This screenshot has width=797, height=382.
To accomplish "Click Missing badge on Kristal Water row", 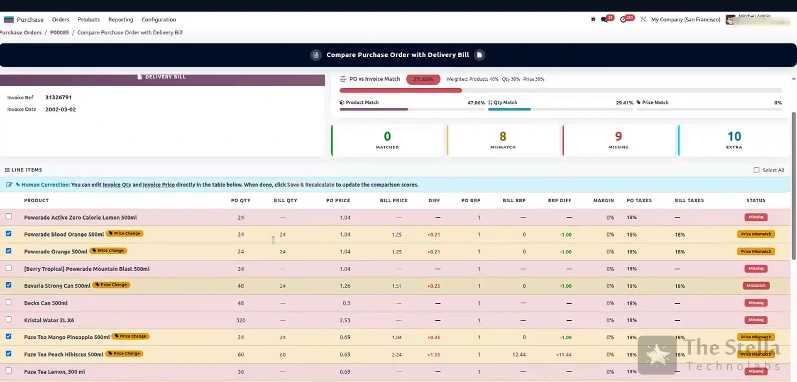I will pyautogui.click(x=756, y=320).
